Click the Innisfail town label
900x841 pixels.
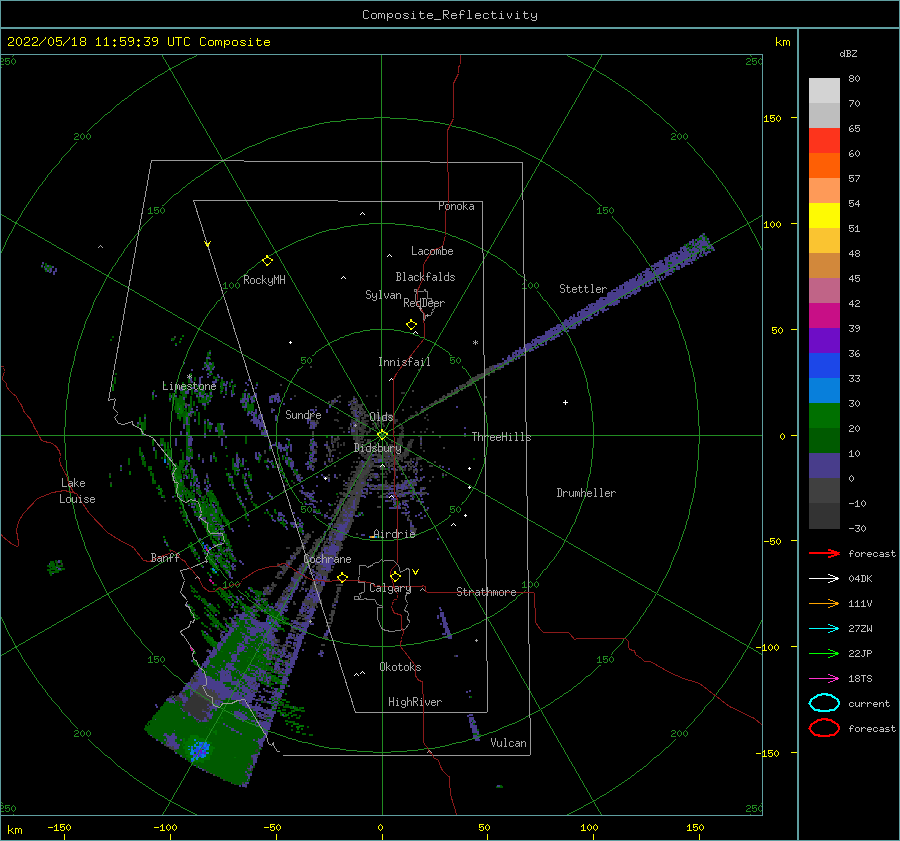404,362
